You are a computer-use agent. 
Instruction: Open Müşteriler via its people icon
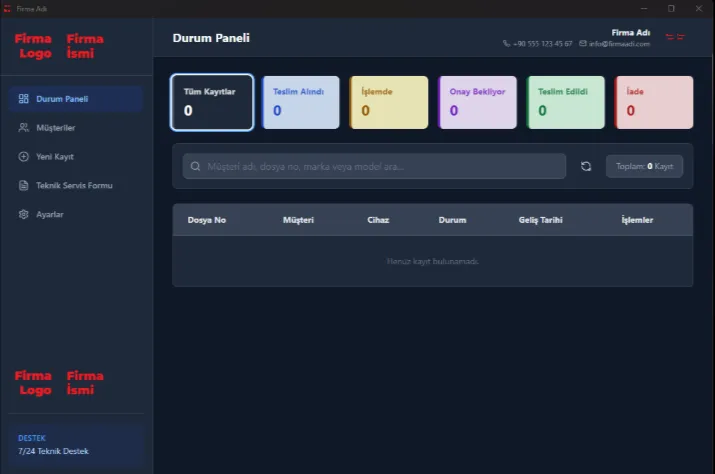tap(24, 128)
